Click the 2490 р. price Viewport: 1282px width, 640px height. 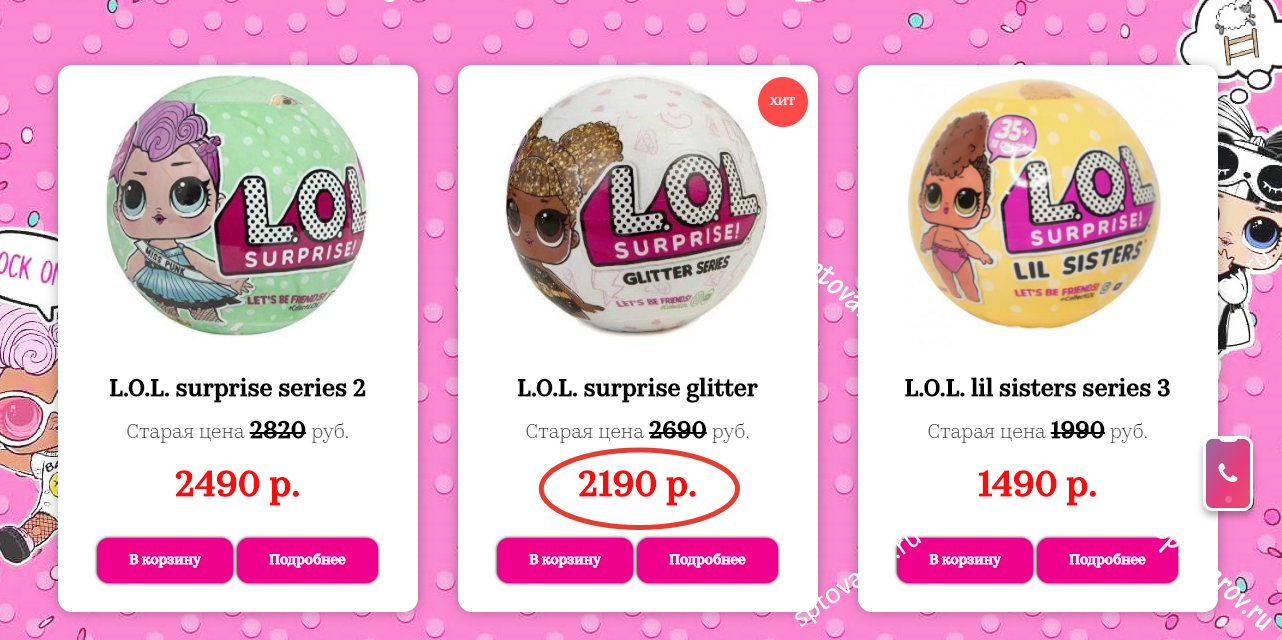(237, 485)
